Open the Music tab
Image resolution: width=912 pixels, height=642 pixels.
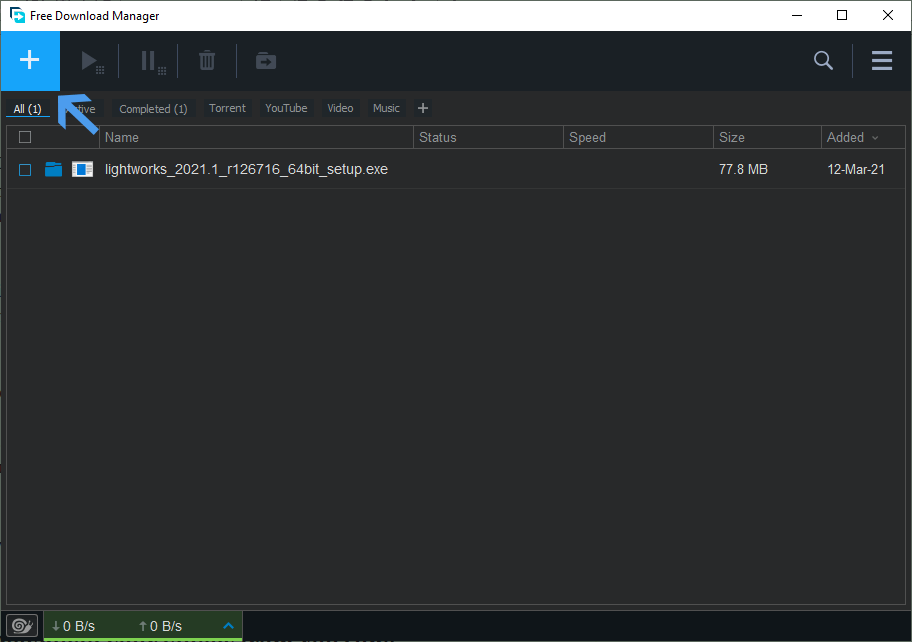(x=386, y=108)
